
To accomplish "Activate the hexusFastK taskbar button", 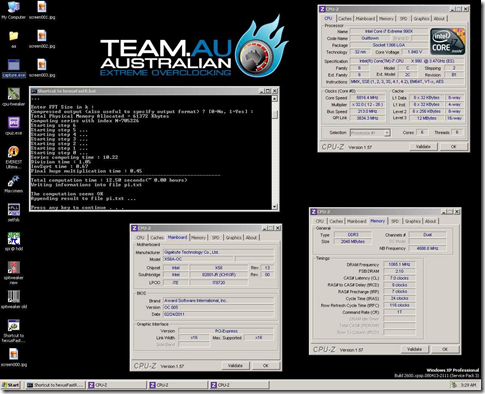I will pyautogui.click(x=55, y=385).
